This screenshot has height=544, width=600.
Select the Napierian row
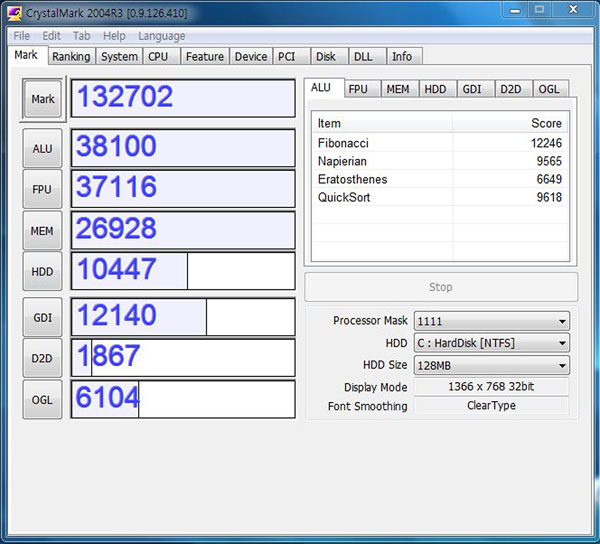pos(440,161)
